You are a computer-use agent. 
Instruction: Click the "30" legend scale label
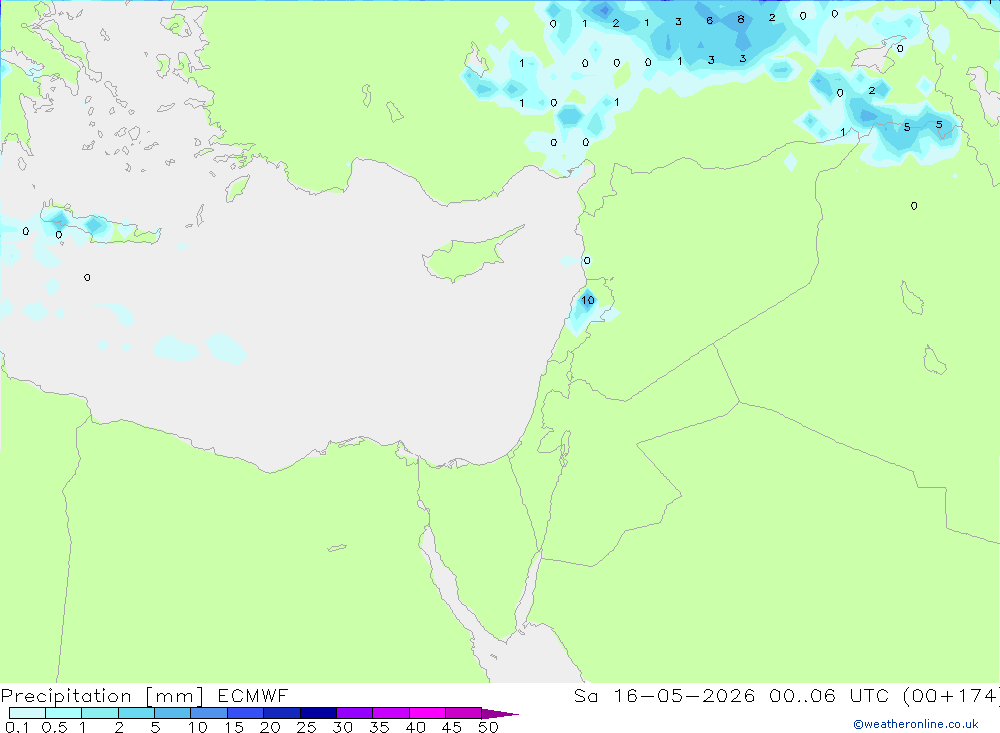pyautogui.click(x=342, y=727)
